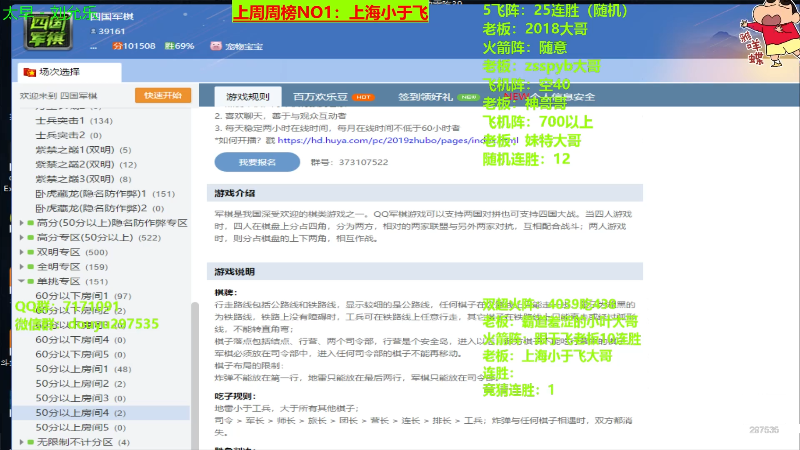Select room 50分以上房间3 (0)
This screenshot has width=800, height=450.
[81, 398]
